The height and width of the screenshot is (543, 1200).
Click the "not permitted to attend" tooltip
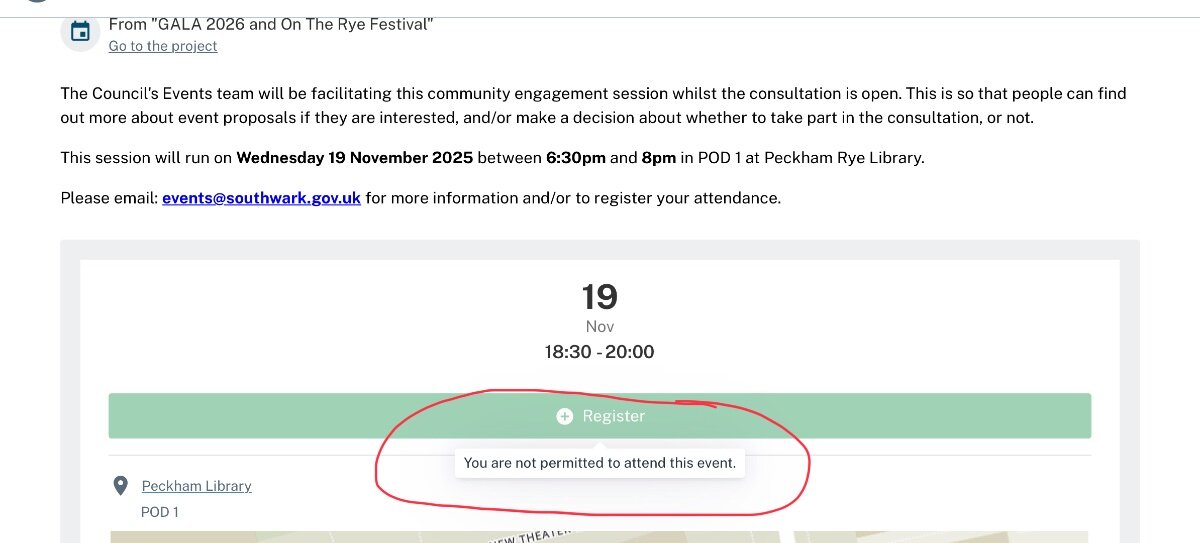(600, 463)
